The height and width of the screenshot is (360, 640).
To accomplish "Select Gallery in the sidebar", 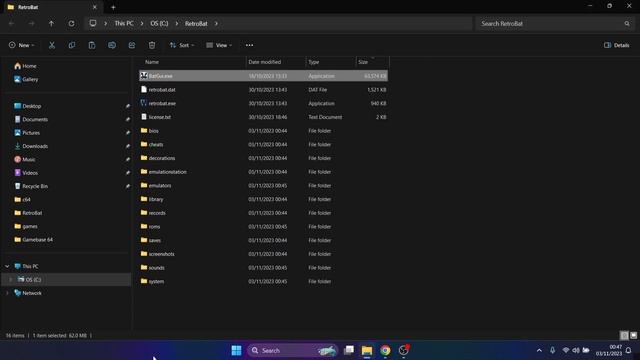I will pos(26,79).
